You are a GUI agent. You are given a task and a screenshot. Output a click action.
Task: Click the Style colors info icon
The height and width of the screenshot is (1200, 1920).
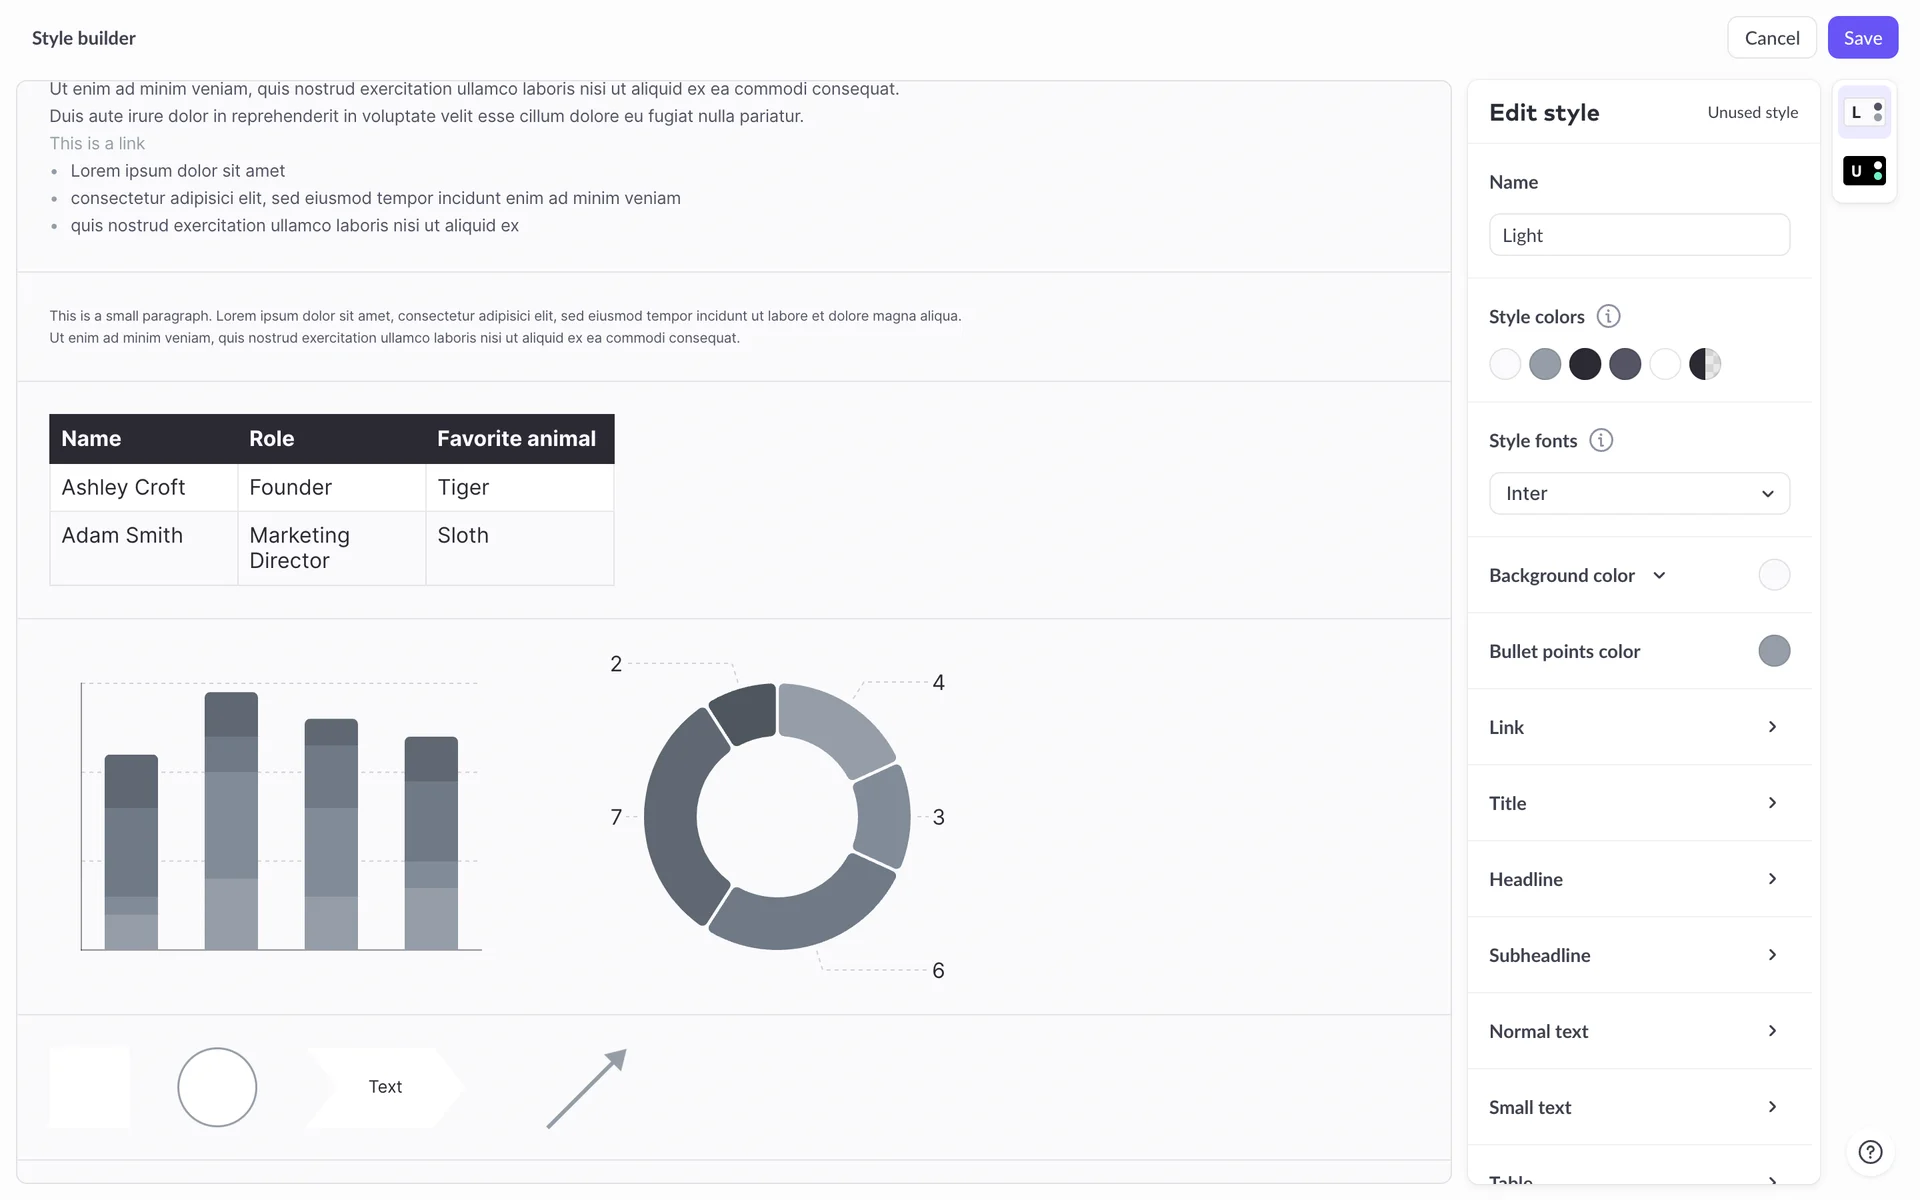point(1608,317)
